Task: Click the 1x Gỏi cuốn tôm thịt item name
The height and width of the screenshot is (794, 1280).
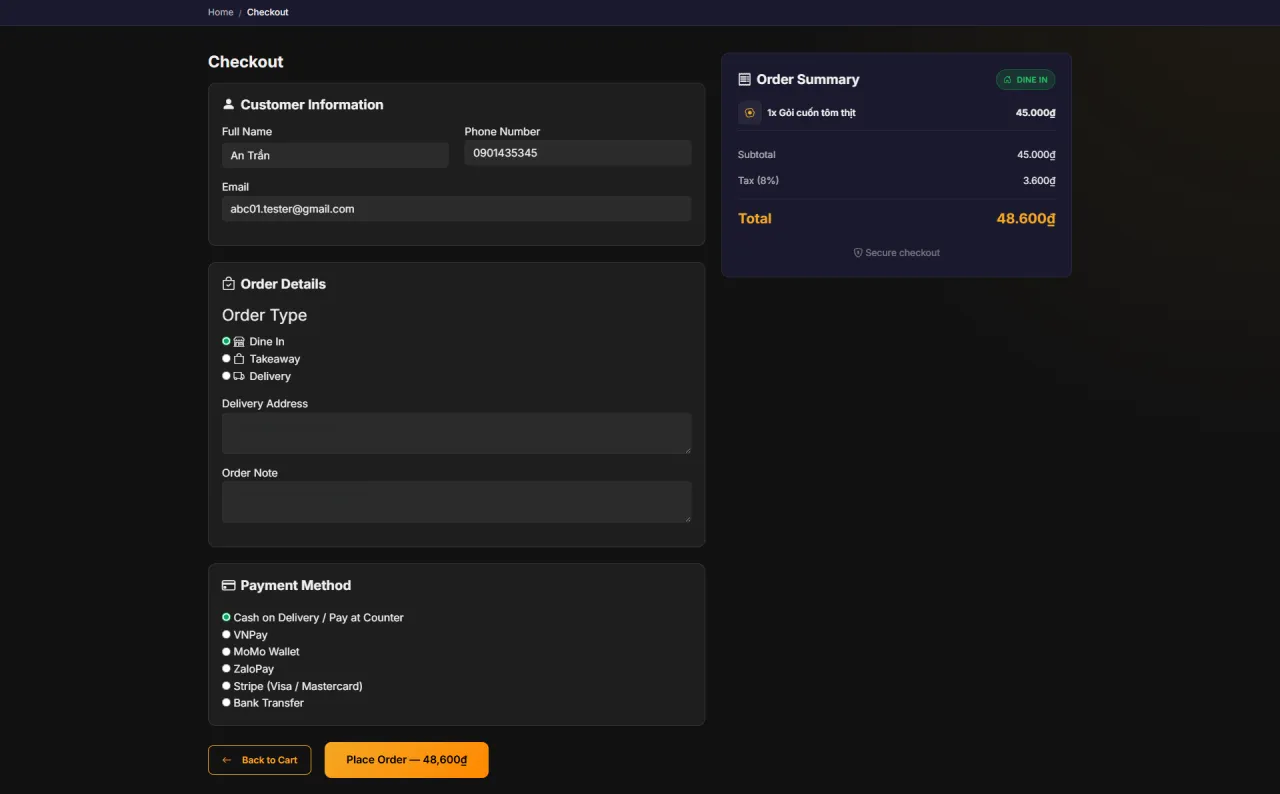Action: [811, 113]
